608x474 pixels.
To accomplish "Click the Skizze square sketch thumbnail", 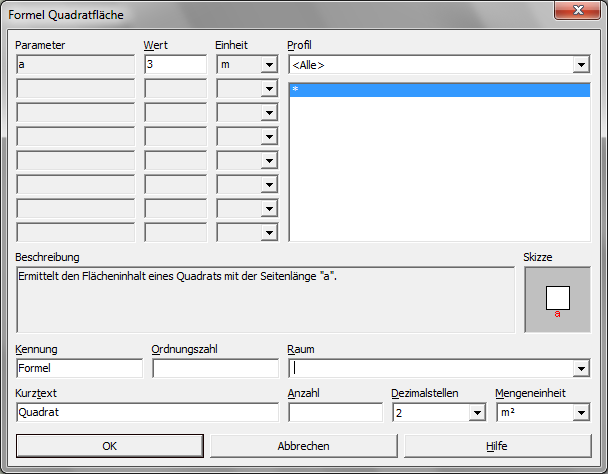I will 558,299.
